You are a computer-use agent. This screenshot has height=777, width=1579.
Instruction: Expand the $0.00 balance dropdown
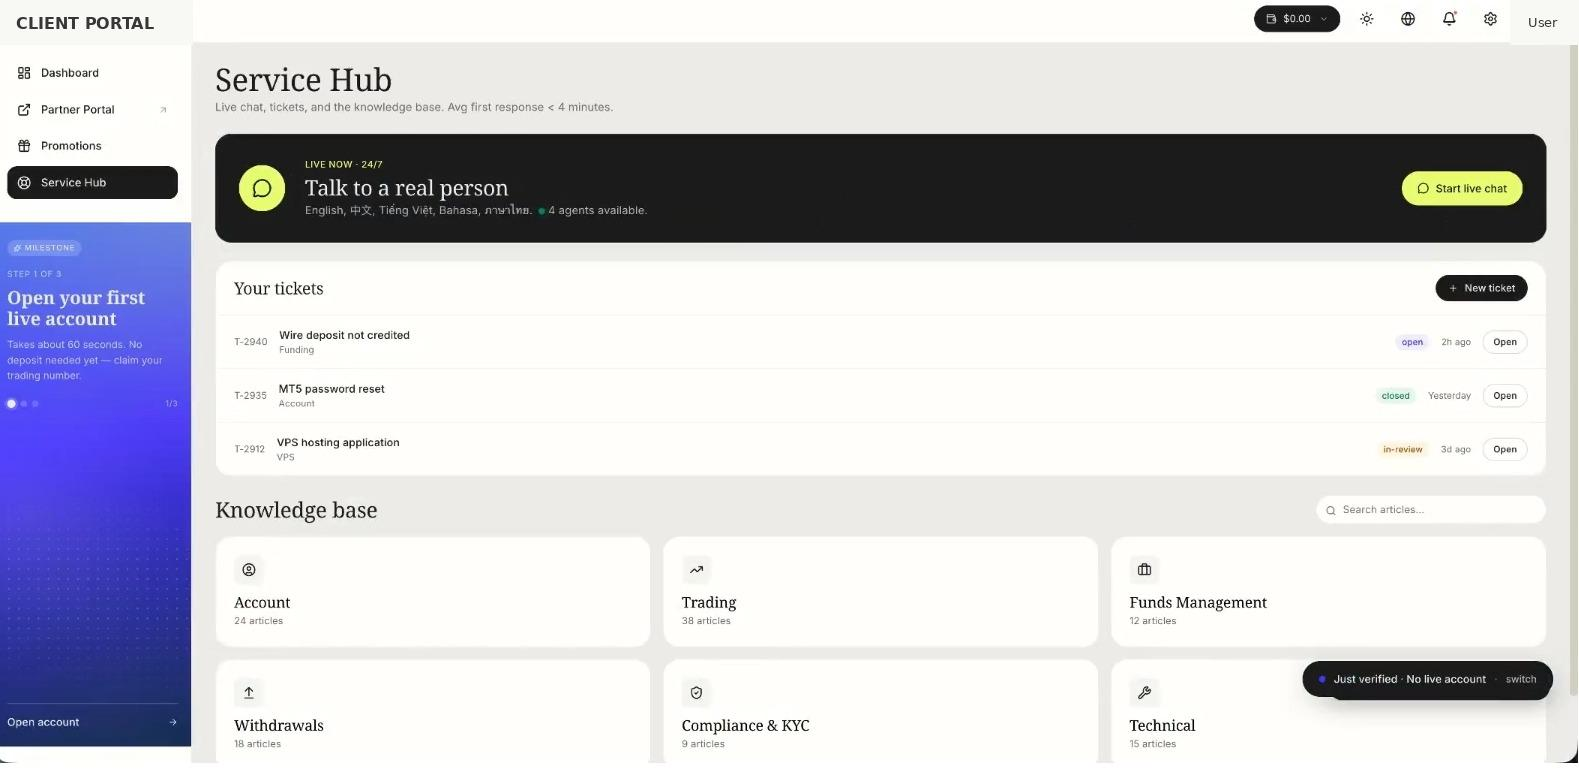click(1297, 19)
